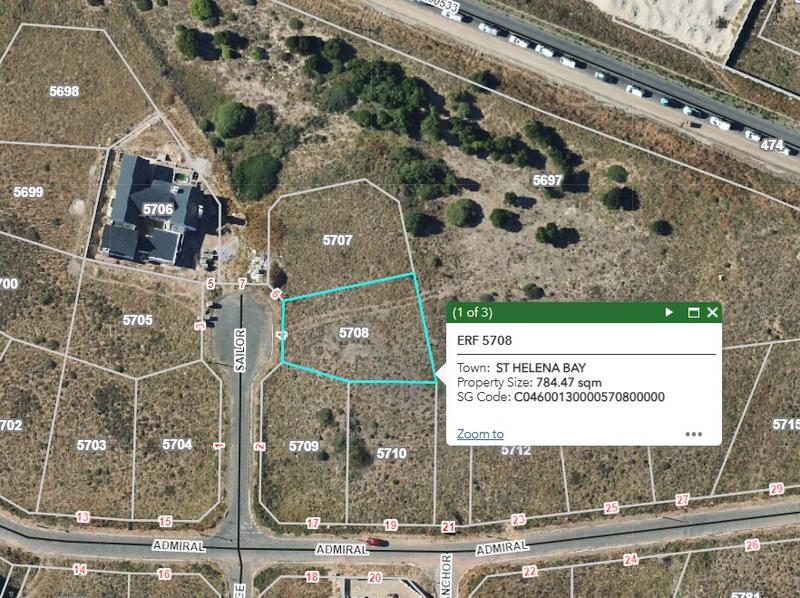The width and height of the screenshot is (800, 598).
Task: Click street number 13 marker
Action: (x=83, y=517)
